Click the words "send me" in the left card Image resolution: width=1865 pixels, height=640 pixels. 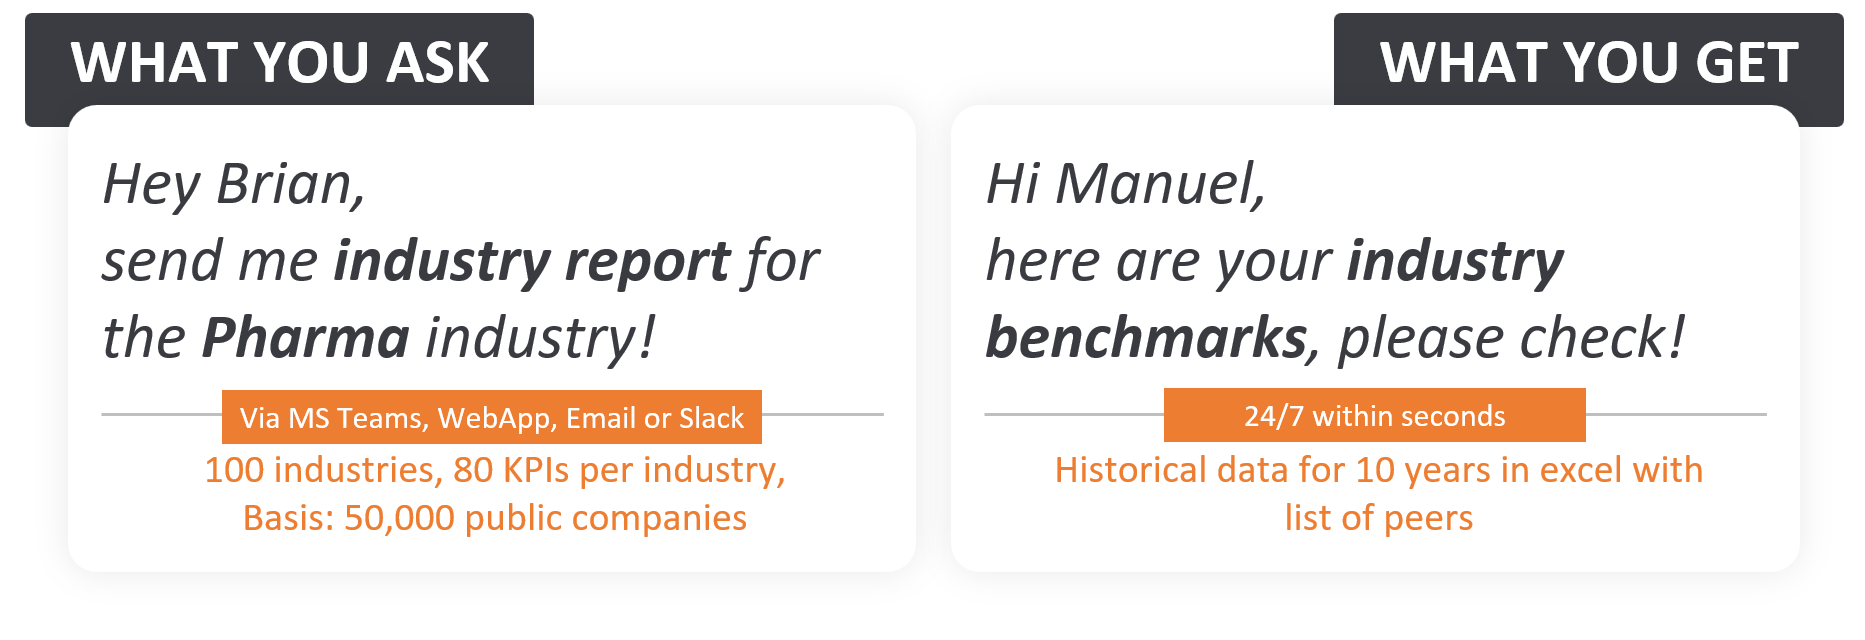(210, 262)
